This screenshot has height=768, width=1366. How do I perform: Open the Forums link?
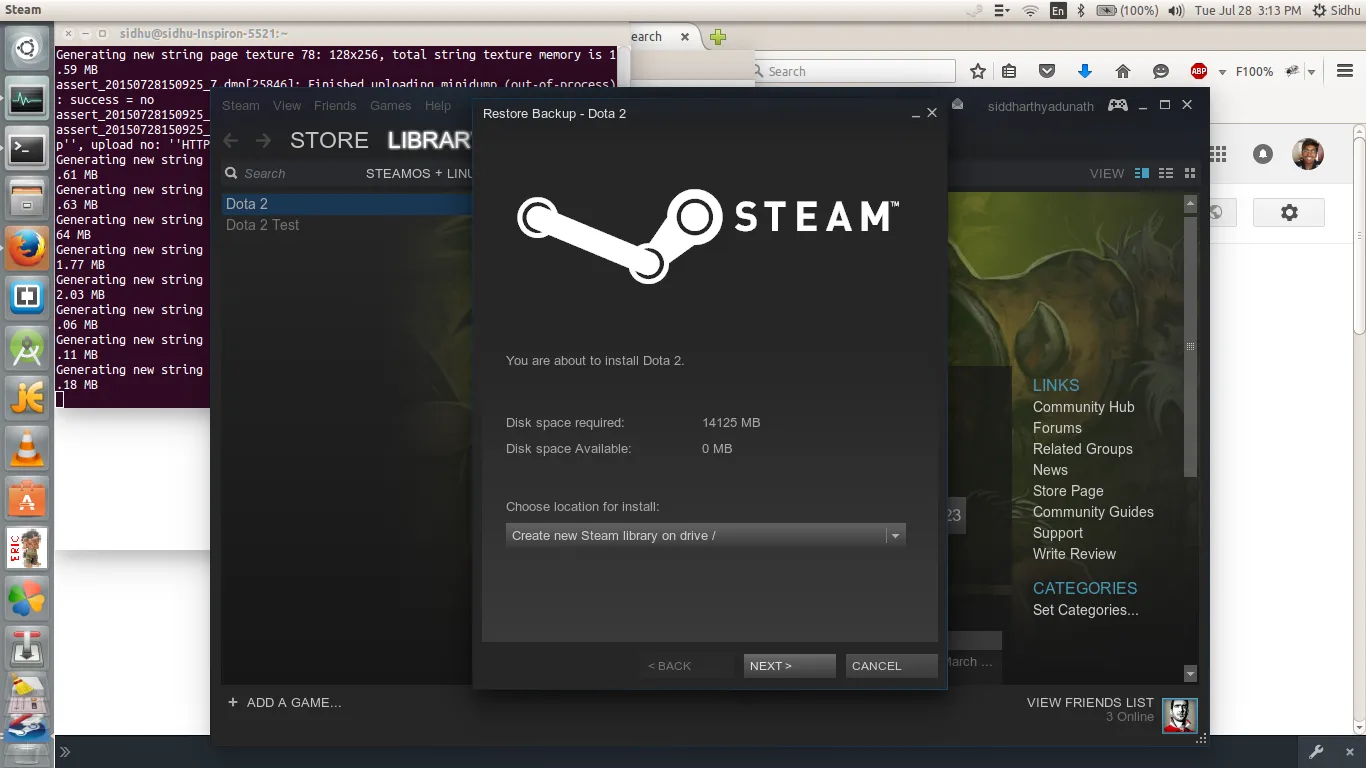[1057, 428]
